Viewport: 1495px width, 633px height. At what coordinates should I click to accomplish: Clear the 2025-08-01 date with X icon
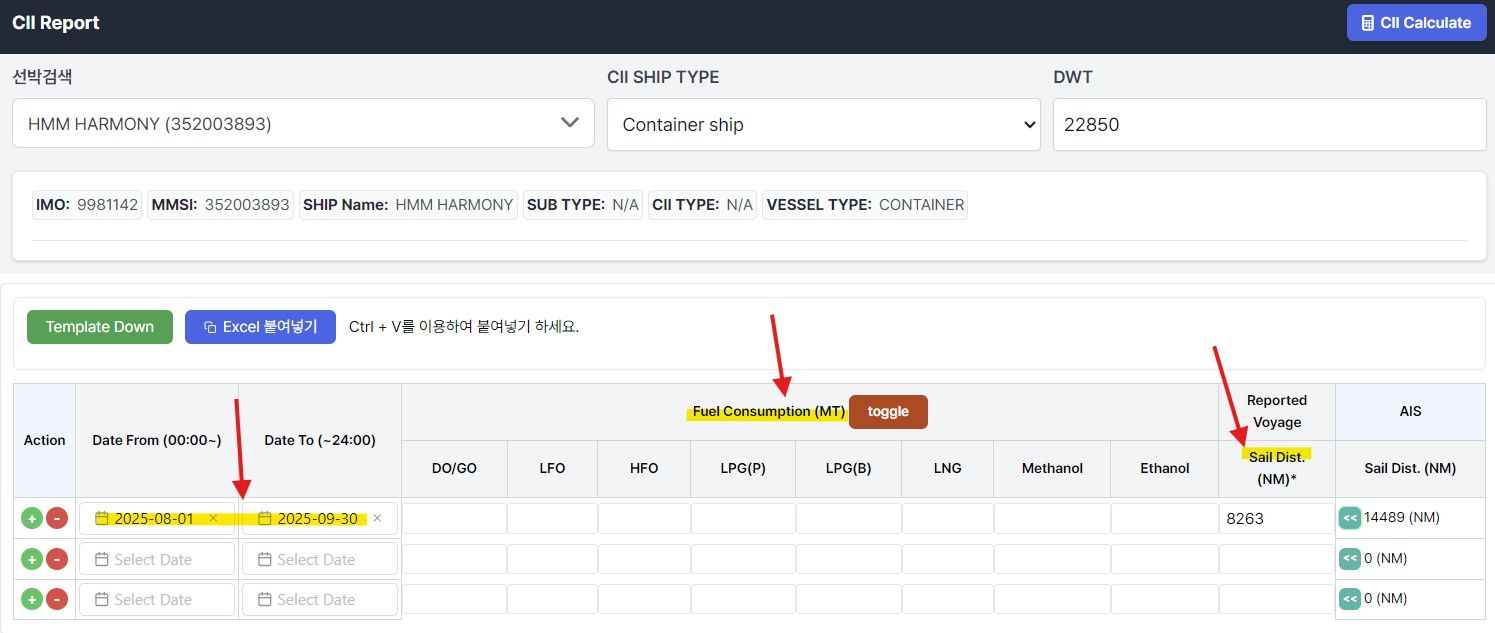pyautogui.click(x=213, y=518)
